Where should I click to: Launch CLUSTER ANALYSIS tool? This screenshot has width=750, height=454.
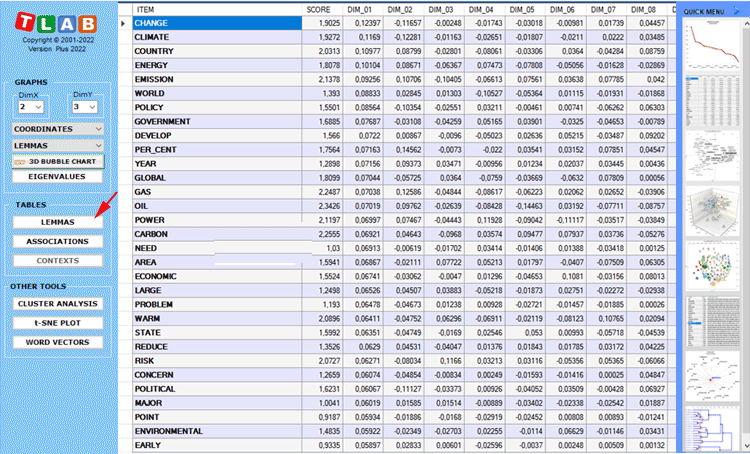(x=57, y=304)
